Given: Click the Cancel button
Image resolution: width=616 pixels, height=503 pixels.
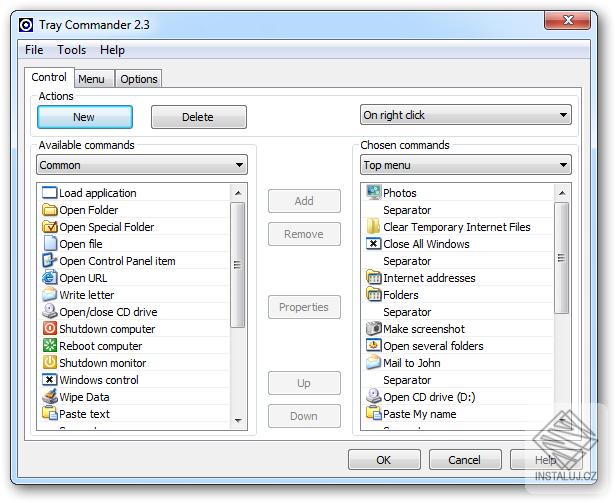Looking at the screenshot, I should [x=465, y=460].
